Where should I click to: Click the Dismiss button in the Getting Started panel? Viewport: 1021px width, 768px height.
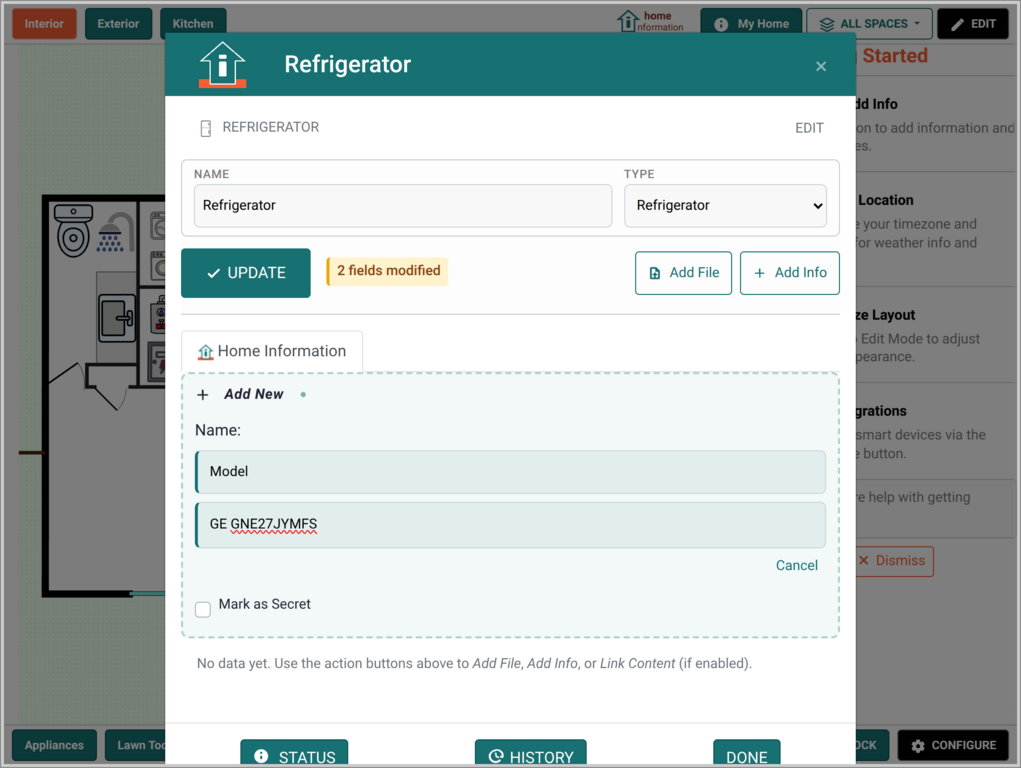[x=893, y=561]
